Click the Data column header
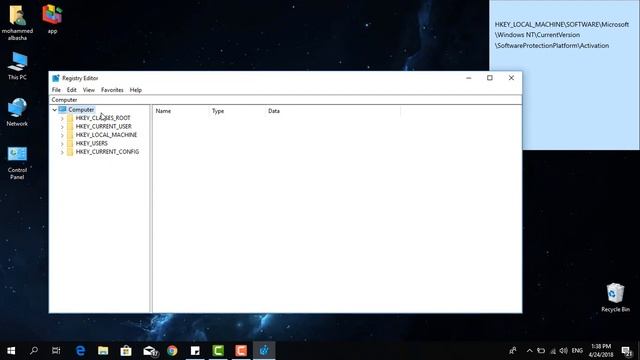Viewport: 640px width, 360px height. click(x=333, y=111)
